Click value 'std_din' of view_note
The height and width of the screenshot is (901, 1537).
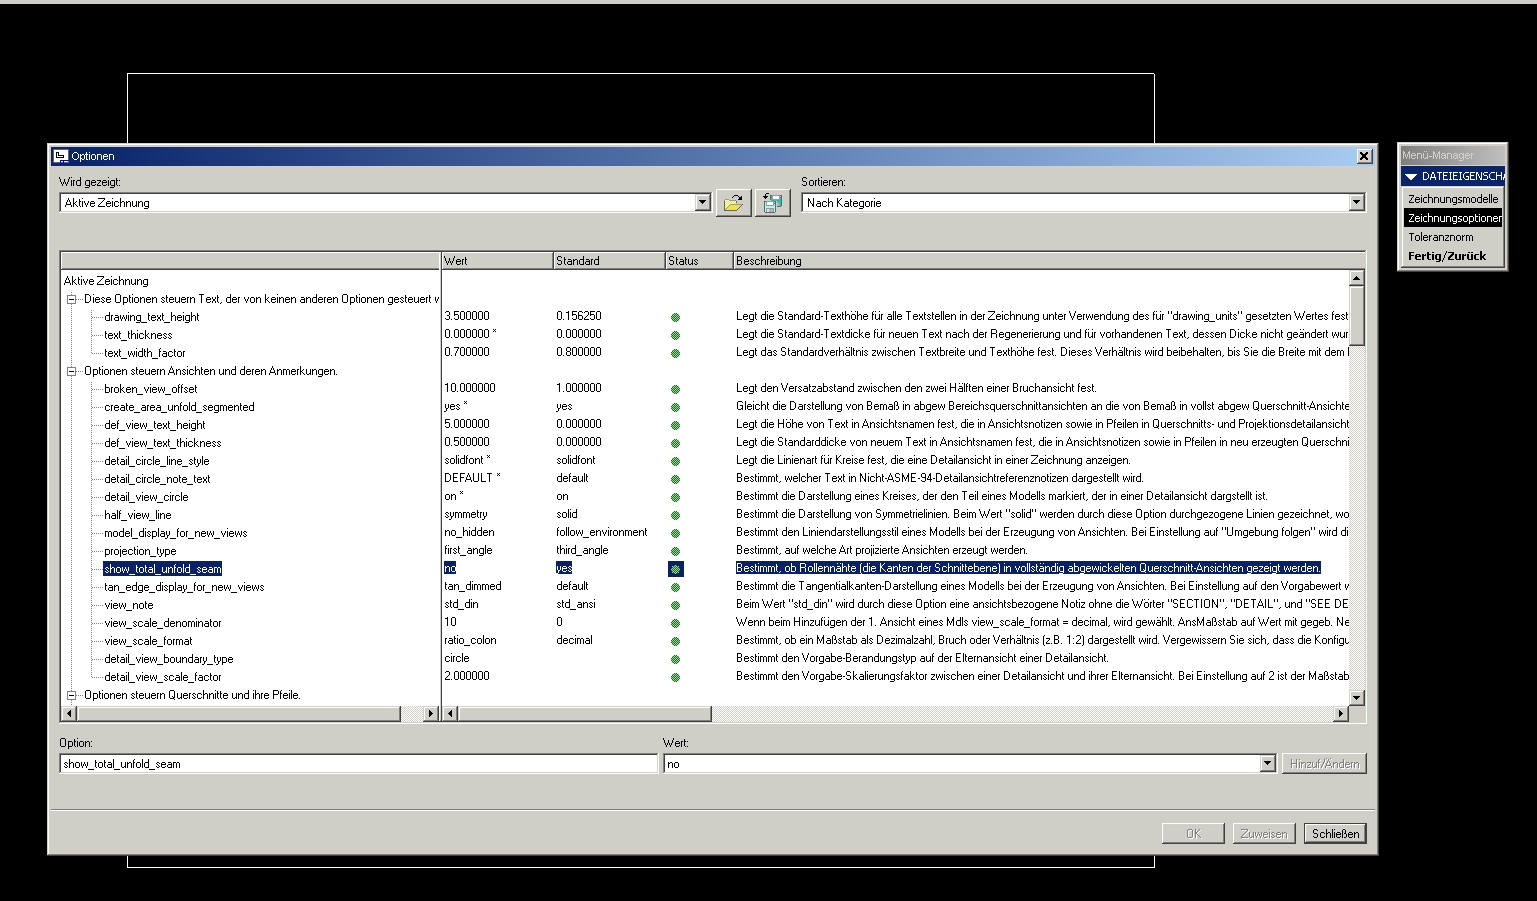click(461, 604)
